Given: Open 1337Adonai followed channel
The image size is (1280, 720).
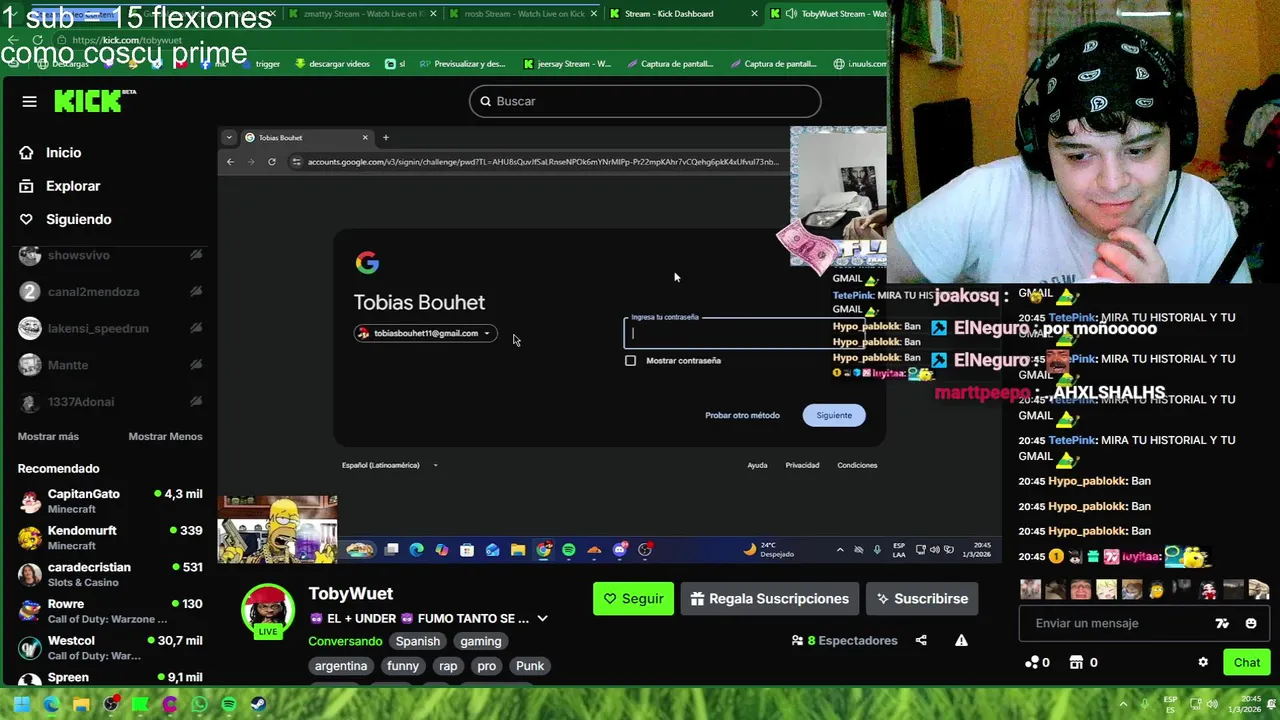Looking at the screenshot, I should [110, 402].
